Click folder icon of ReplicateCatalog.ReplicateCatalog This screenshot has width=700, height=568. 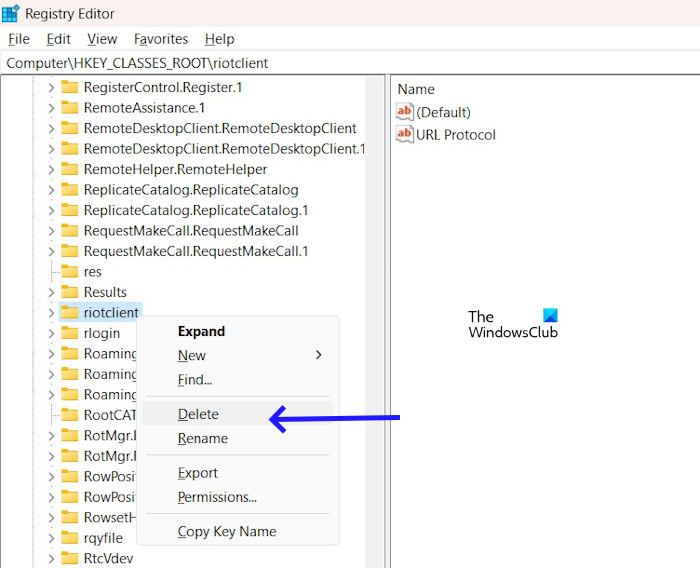point(70,189)
